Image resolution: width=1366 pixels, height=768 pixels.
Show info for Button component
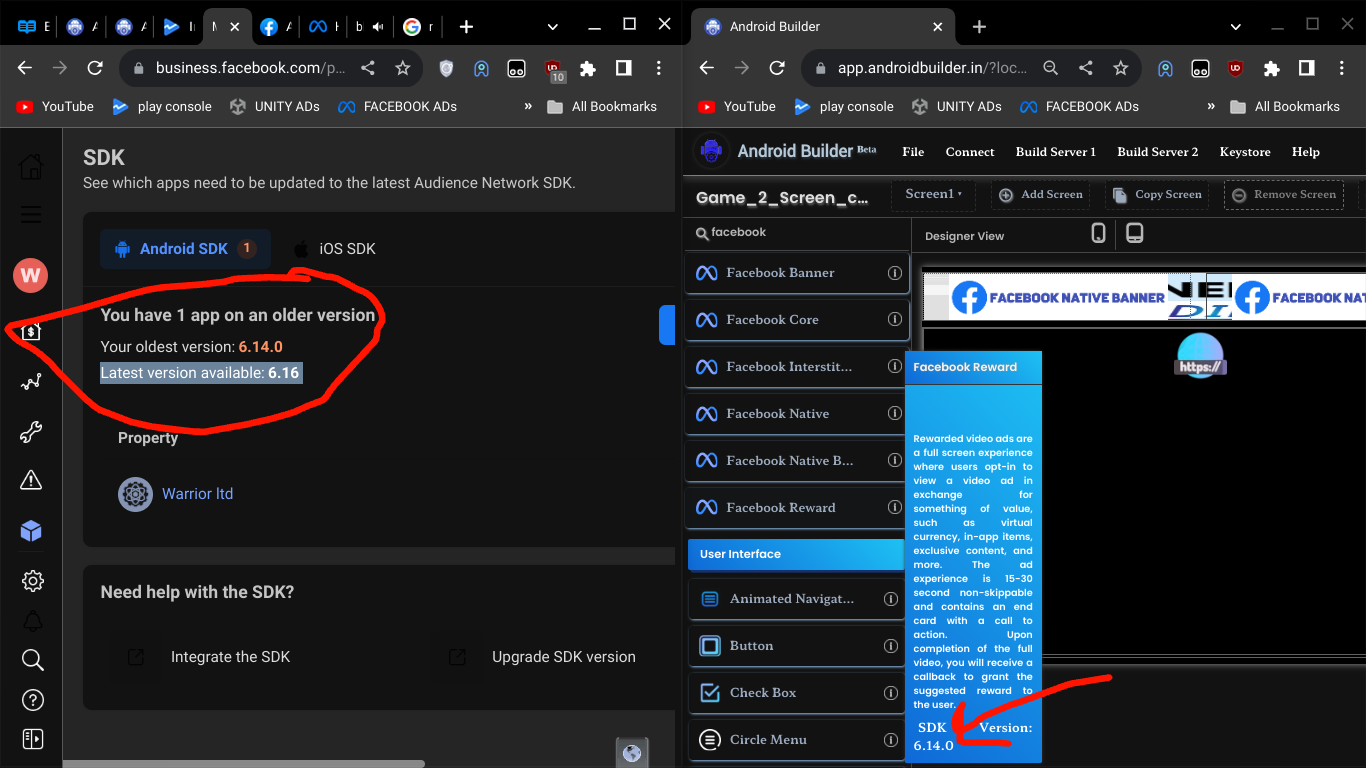[x=890, y=646]
